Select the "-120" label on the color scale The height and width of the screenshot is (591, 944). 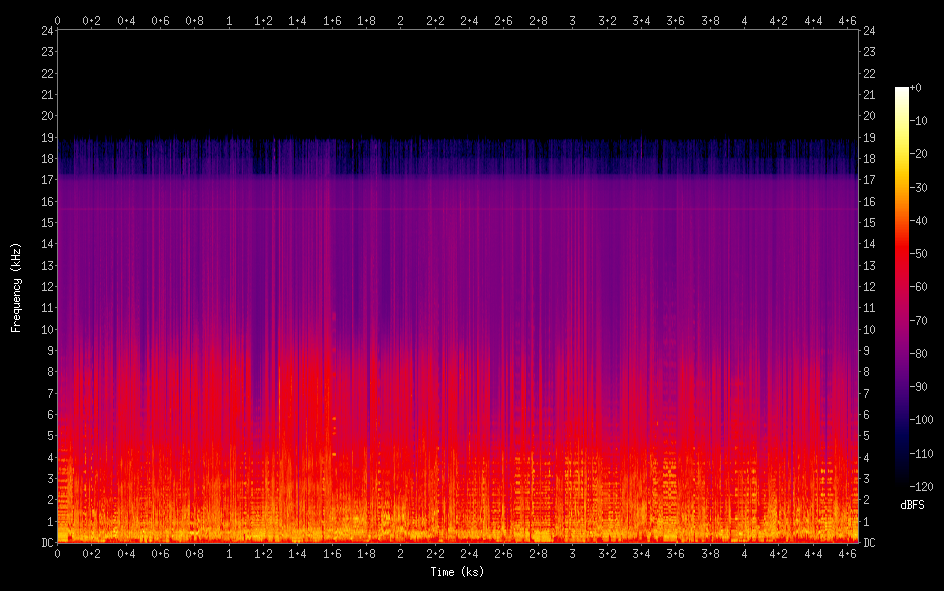coord(920,486)
